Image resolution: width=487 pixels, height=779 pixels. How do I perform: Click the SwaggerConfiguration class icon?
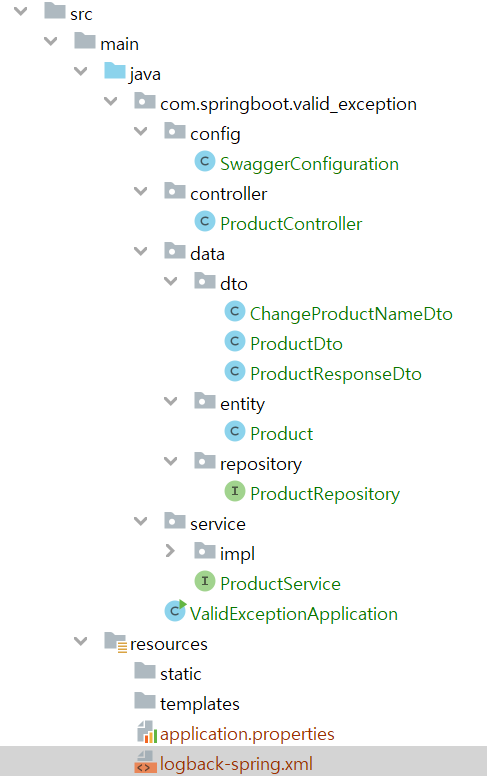204,162
